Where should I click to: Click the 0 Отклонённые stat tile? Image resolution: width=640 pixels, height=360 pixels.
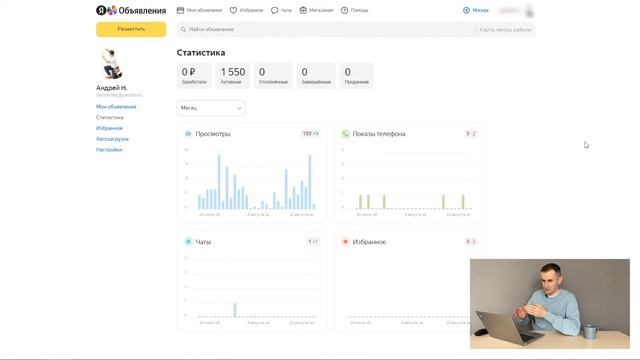273,76
